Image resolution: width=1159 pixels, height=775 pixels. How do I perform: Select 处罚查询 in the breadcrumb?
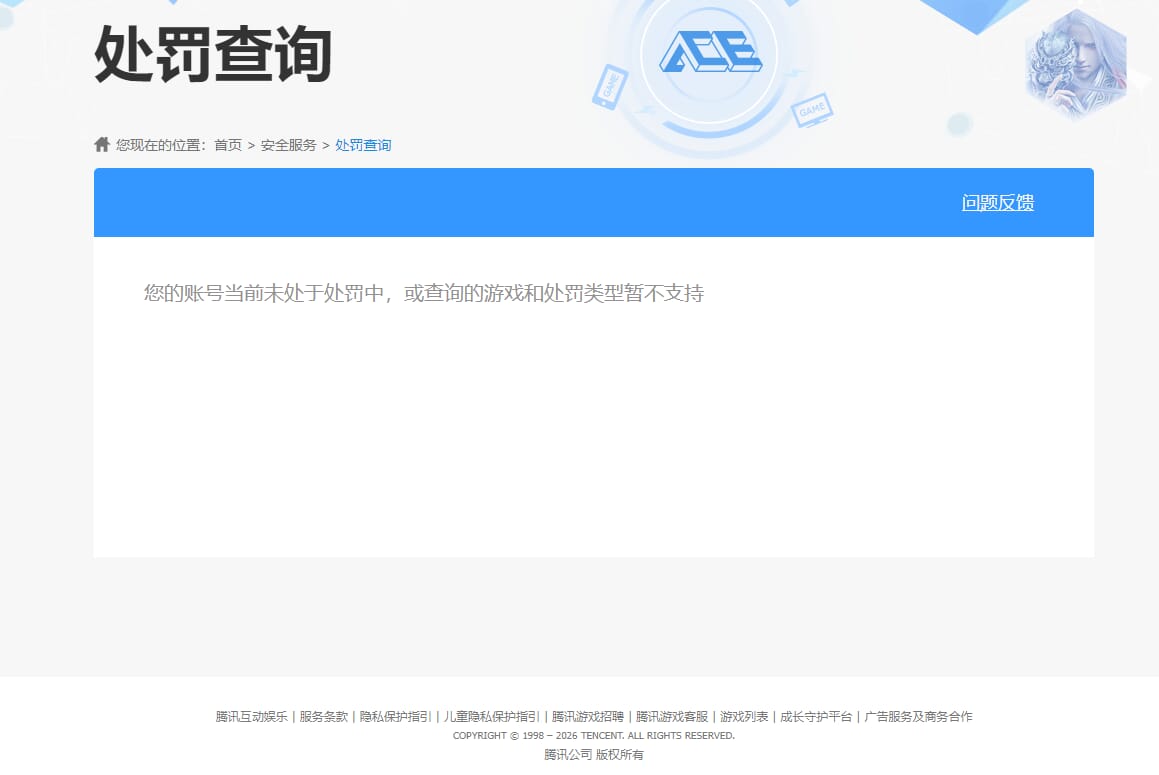pos(363,144)
